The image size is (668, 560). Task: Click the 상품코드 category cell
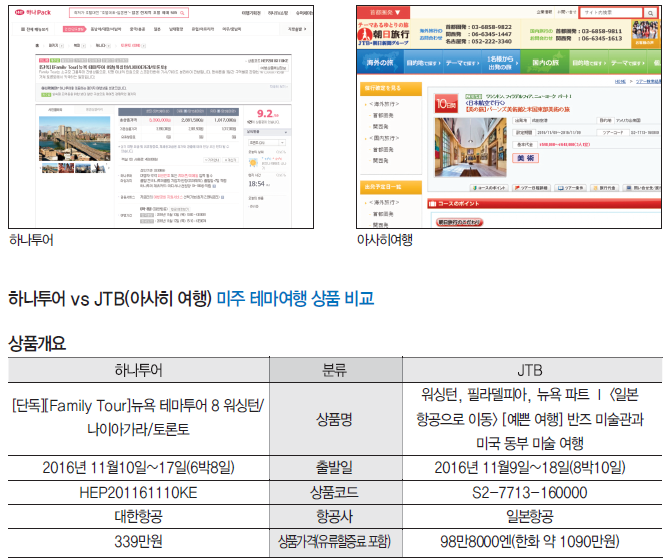pos(334,492)
